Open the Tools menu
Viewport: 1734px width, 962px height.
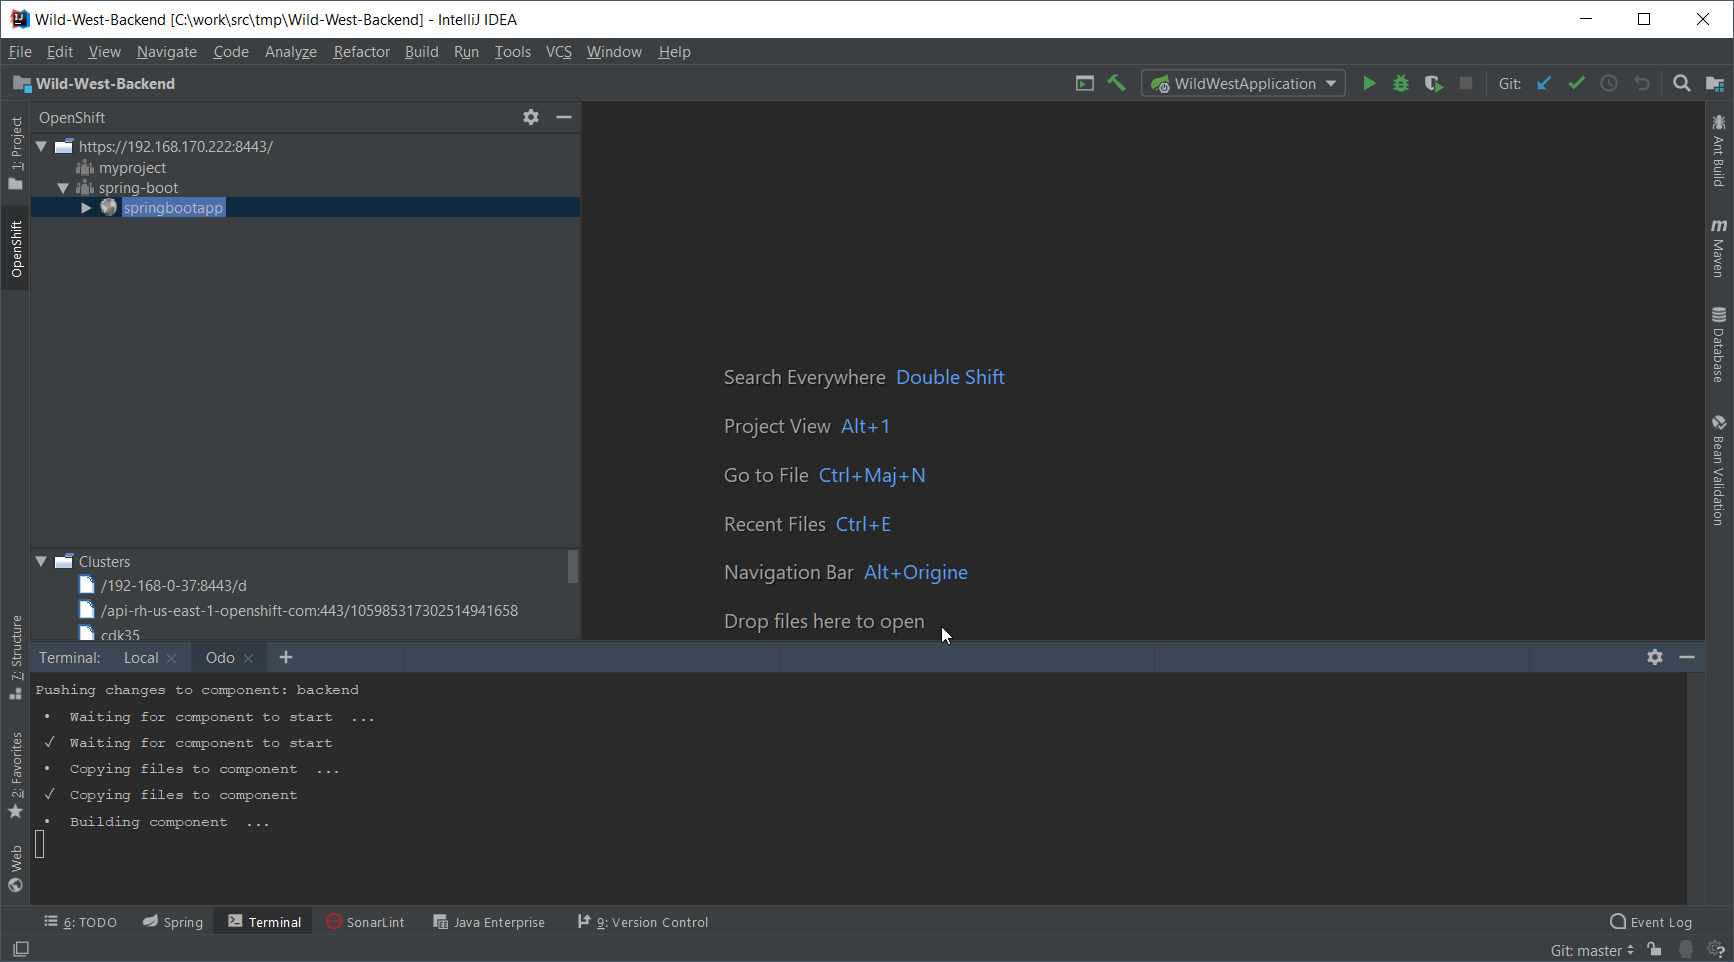(513, 51)
